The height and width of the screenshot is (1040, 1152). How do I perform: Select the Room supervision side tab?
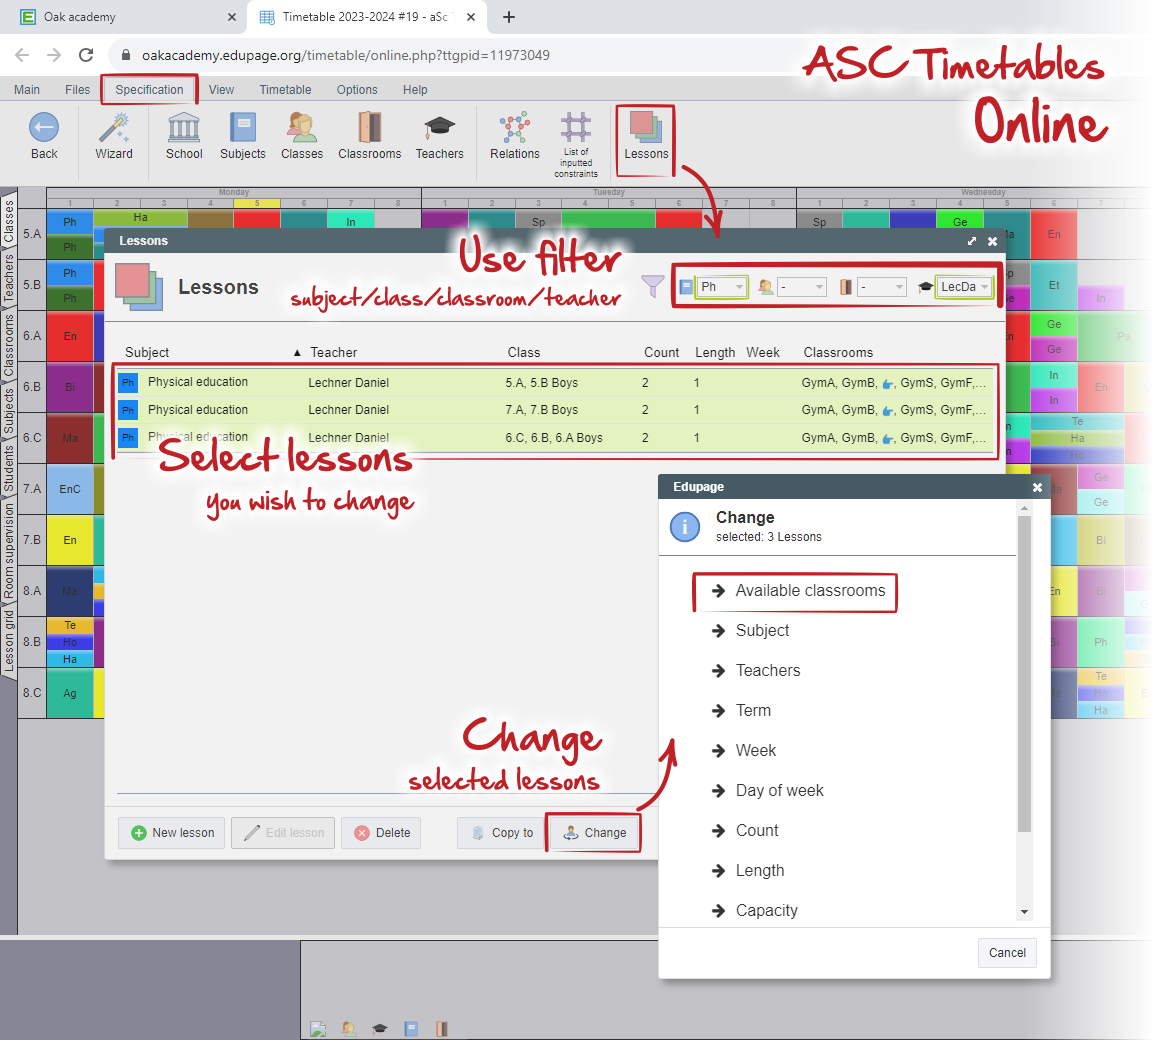9,551
